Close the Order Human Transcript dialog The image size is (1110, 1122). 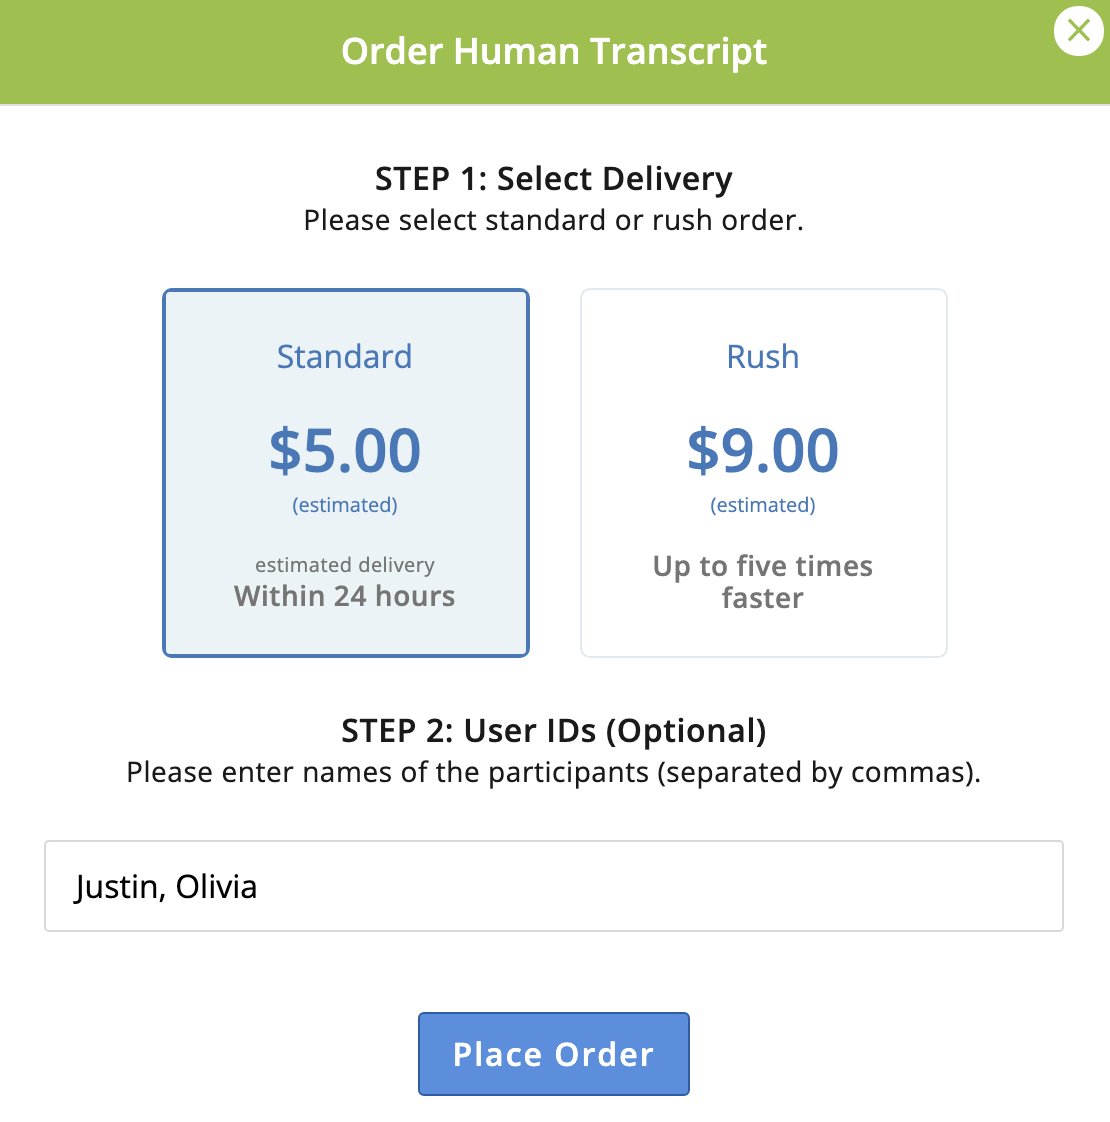[1078, 31]
